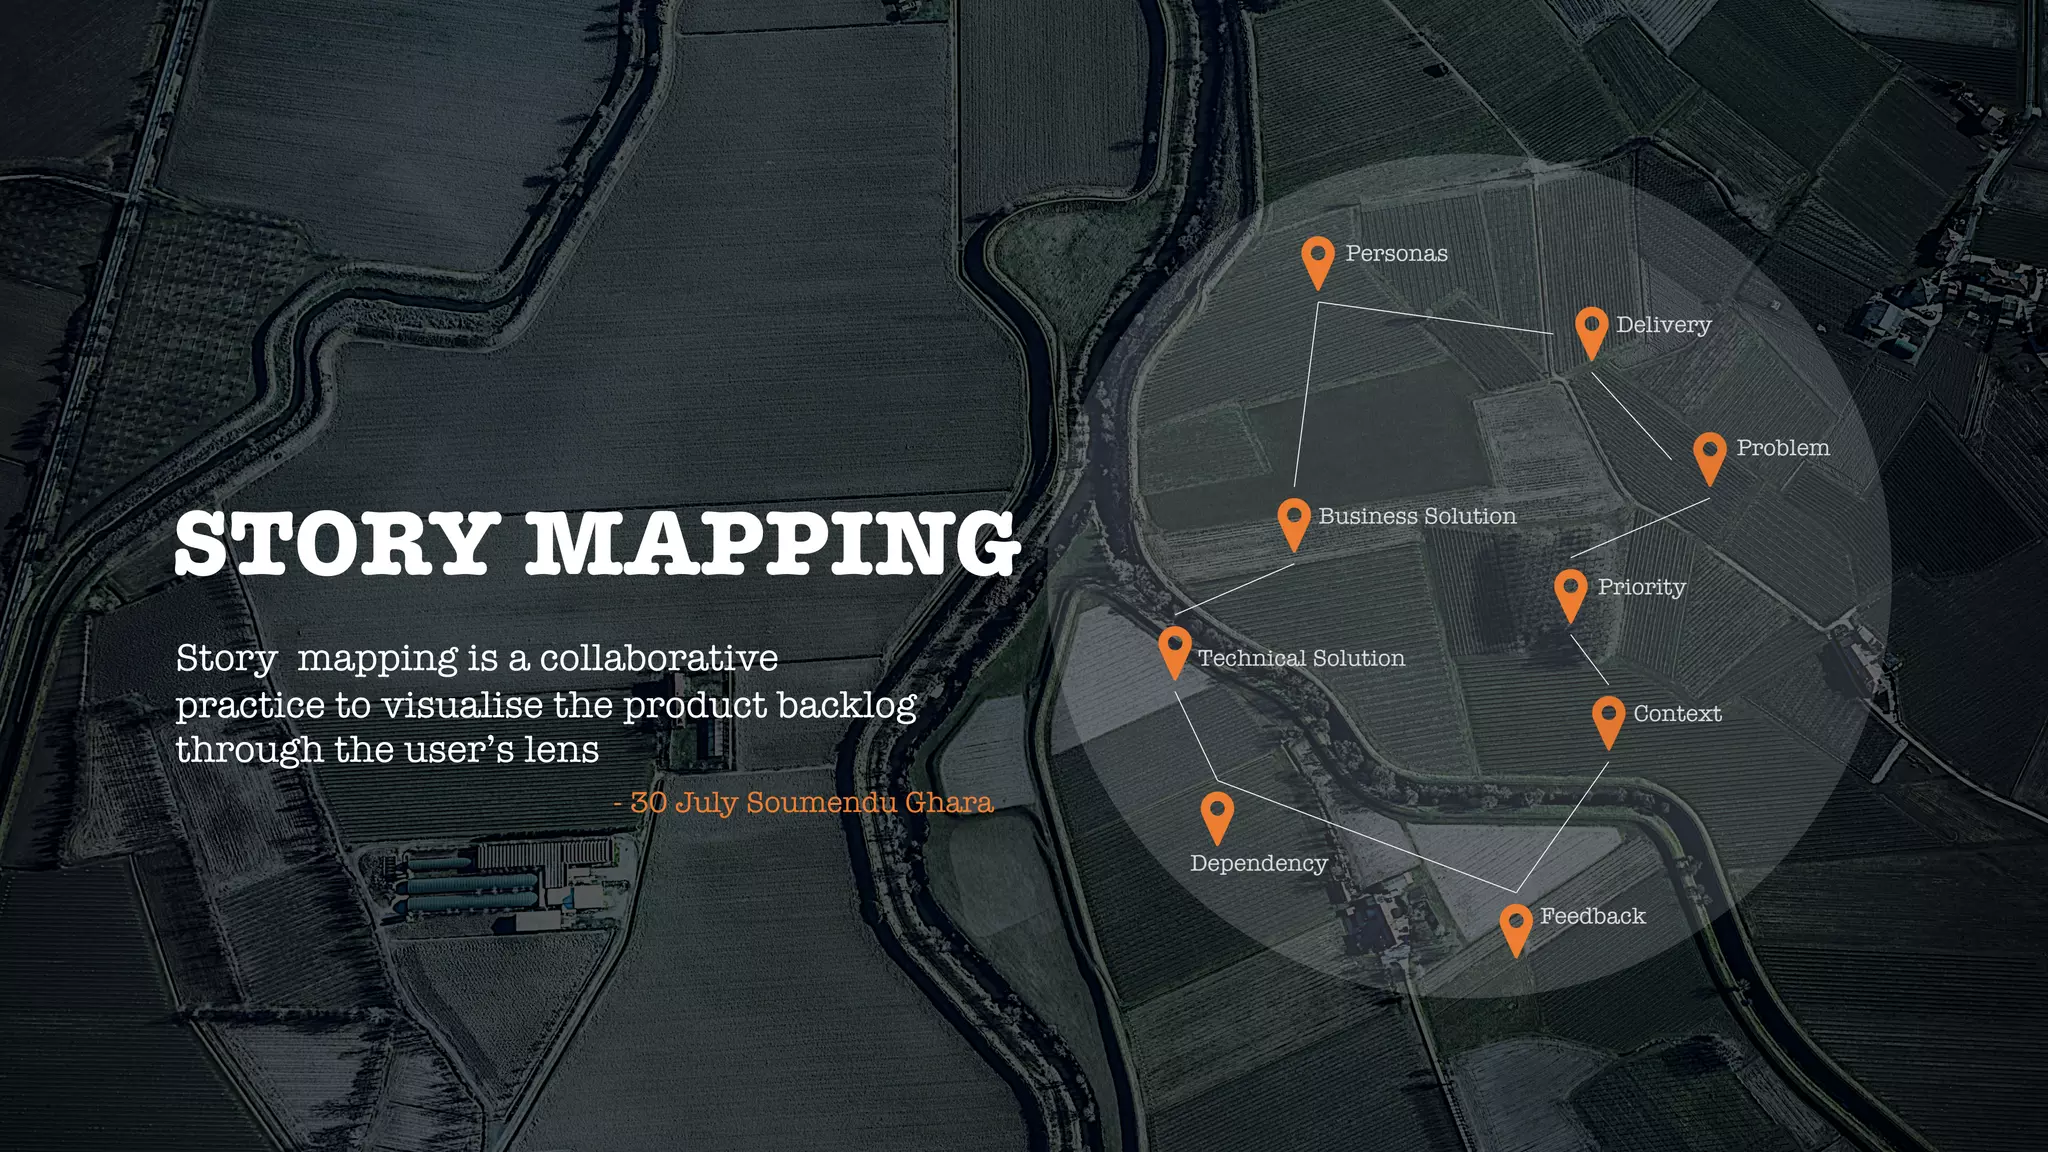Click the orange pin next to Problem

coord(1710,459)
